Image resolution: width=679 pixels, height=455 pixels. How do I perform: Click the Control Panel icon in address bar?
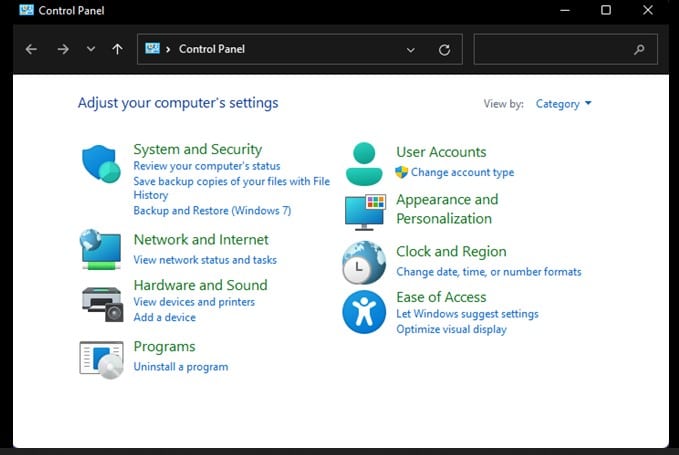[152, 48]
